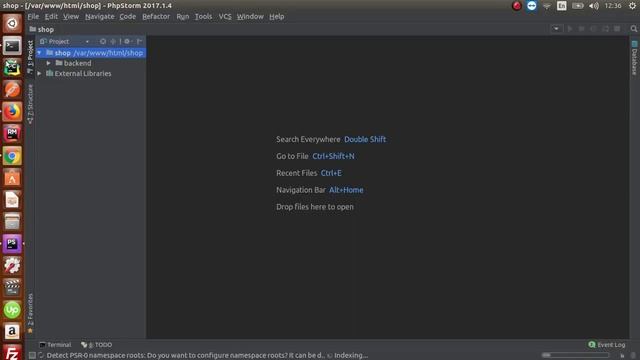This screenshot has width=640, height=360.
Task: Open FileZilla from the dock
Action: 12,352
